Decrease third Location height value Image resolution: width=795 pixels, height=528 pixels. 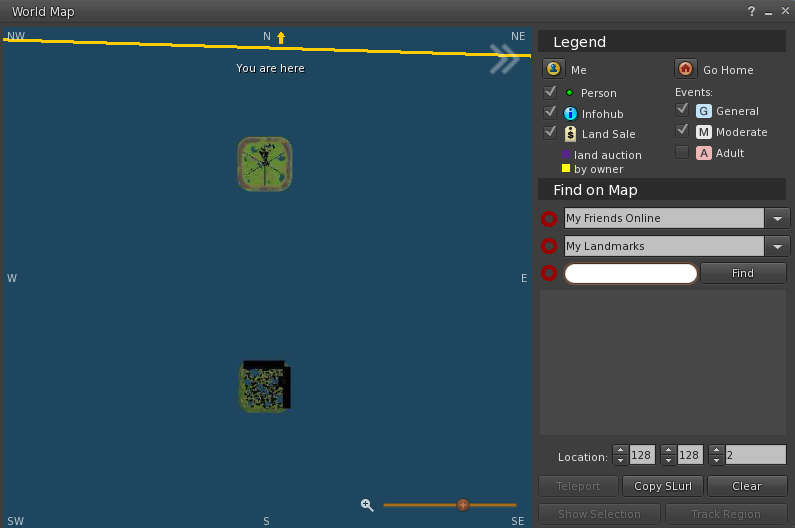(x=716, y=460)
